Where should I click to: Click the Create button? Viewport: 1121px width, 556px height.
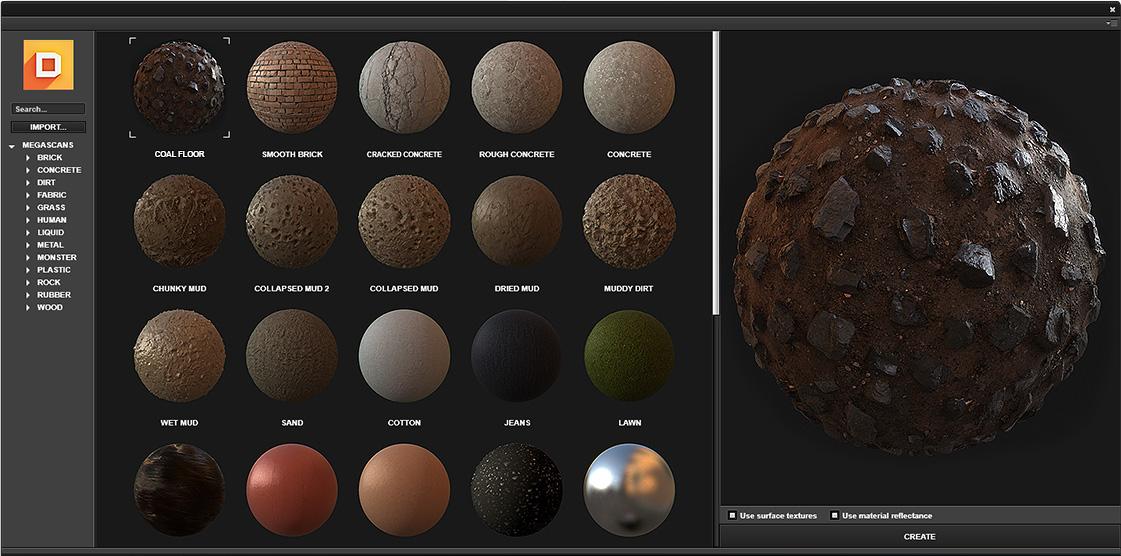919,537
